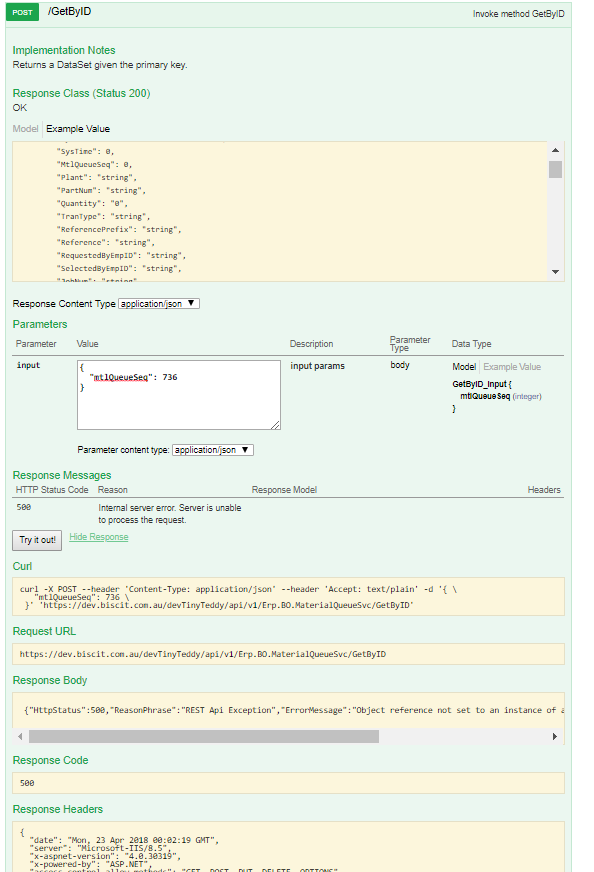Click the Response Body error JSON text
The height and width of the screenshot is (872, 594).
[294, 710]
